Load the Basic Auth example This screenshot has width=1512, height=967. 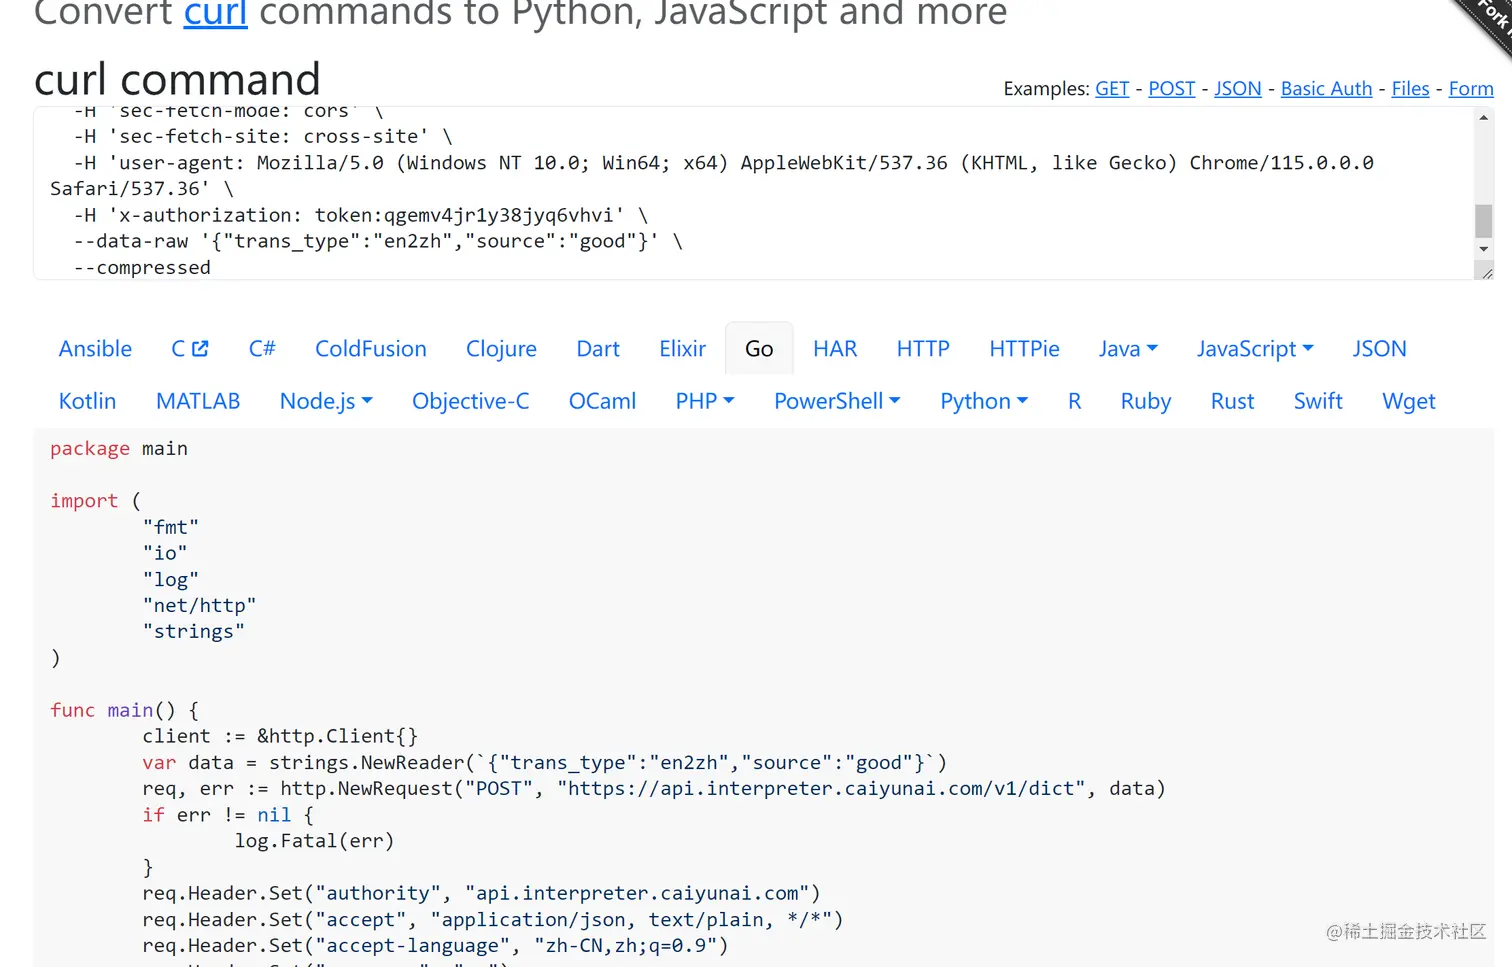1326,89
